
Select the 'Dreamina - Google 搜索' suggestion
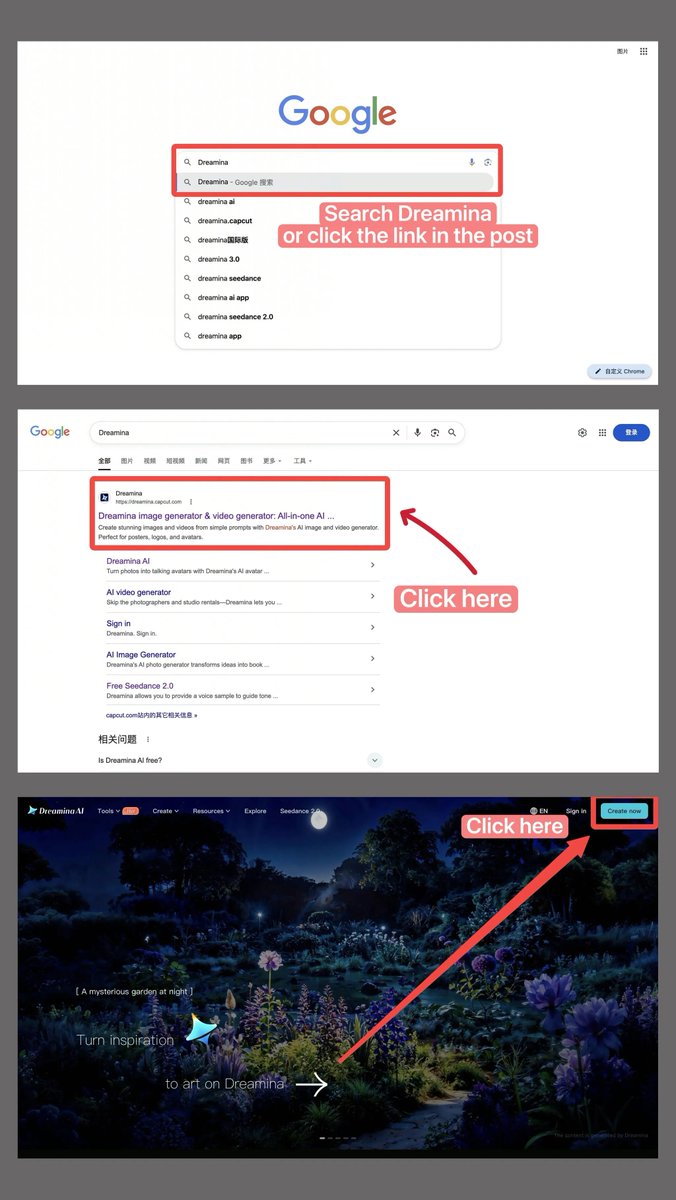[335, 182]
